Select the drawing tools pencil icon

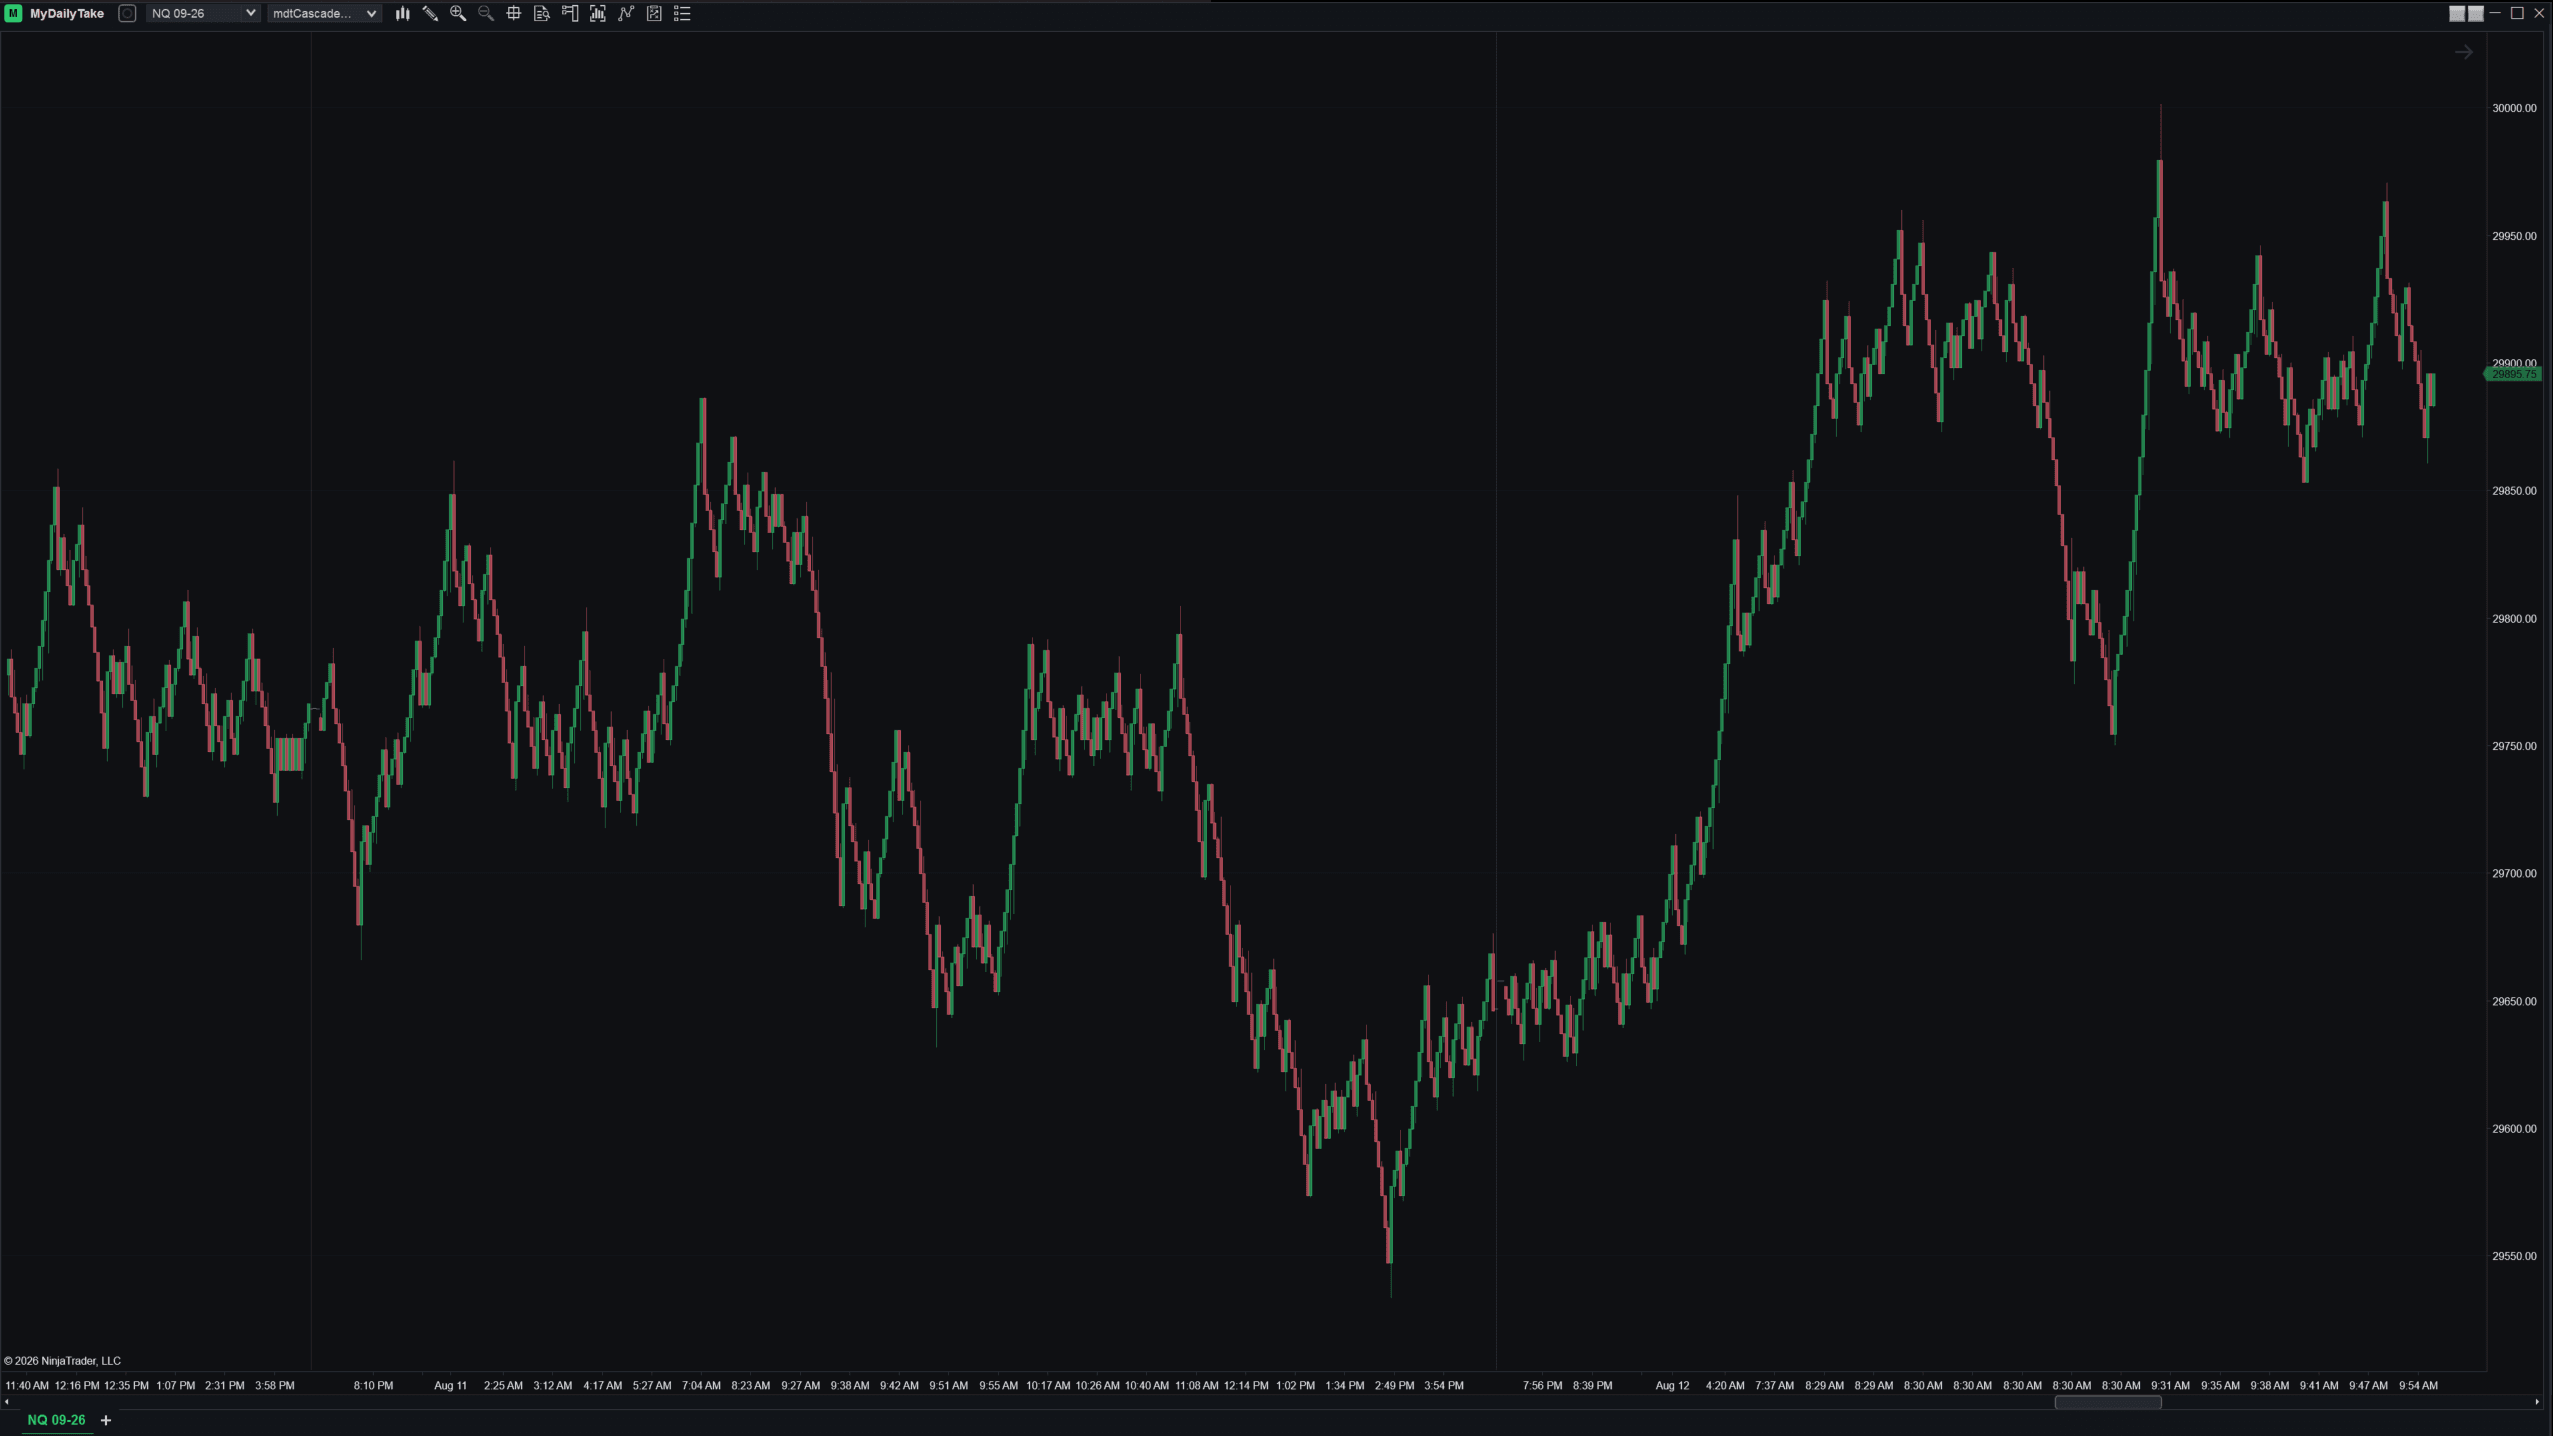tap(430, 13)
